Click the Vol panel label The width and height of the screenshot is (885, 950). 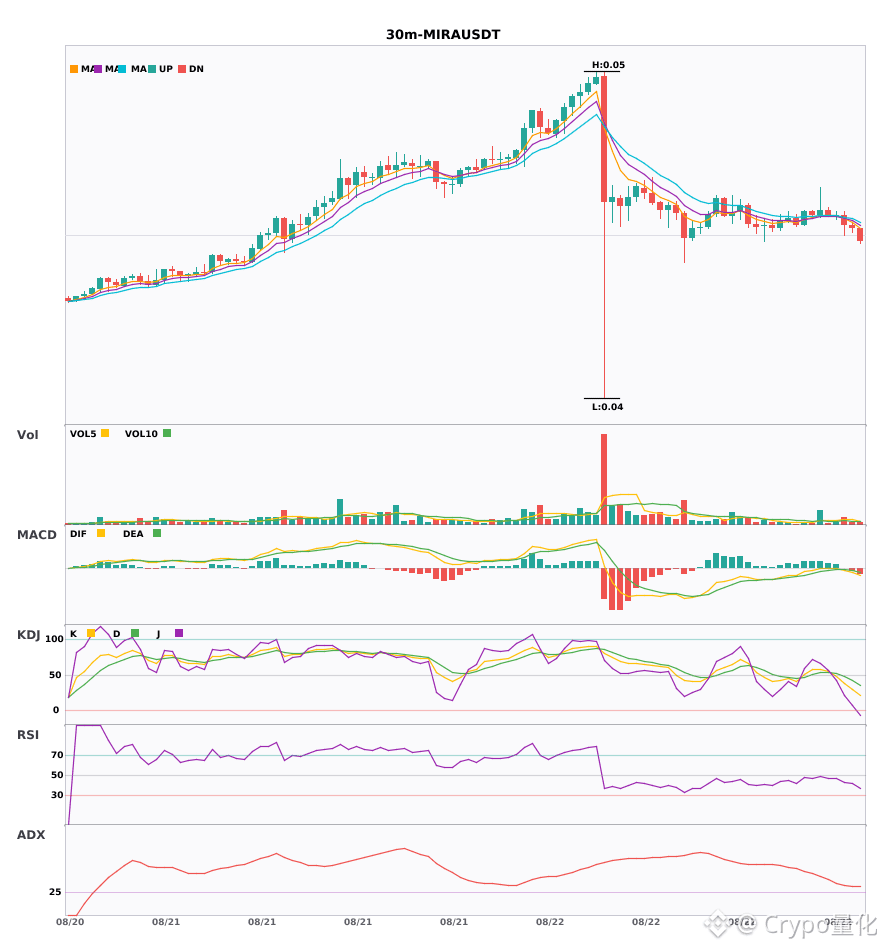[x=27, y=435]
